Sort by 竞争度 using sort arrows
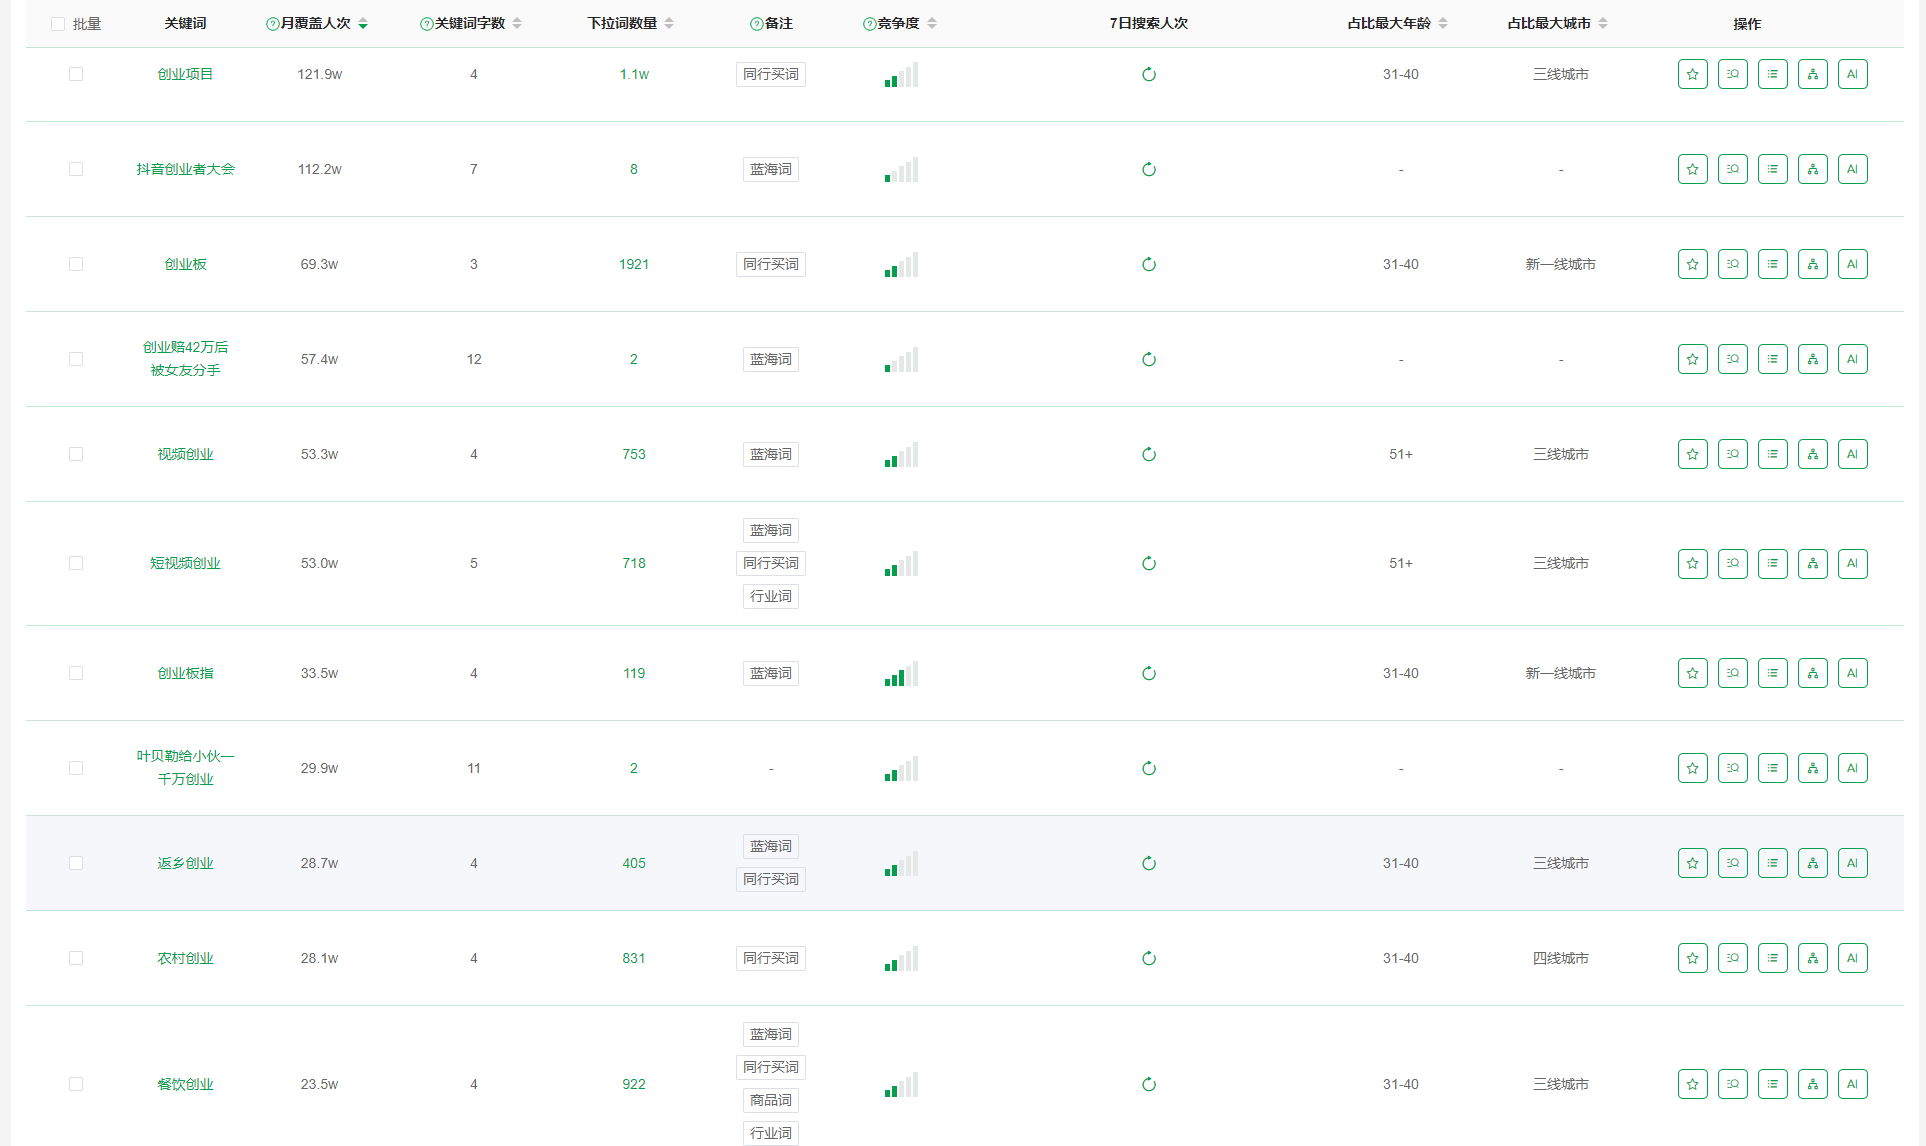This screenshot has width=1926, height=1146. (x=932, y=24)
